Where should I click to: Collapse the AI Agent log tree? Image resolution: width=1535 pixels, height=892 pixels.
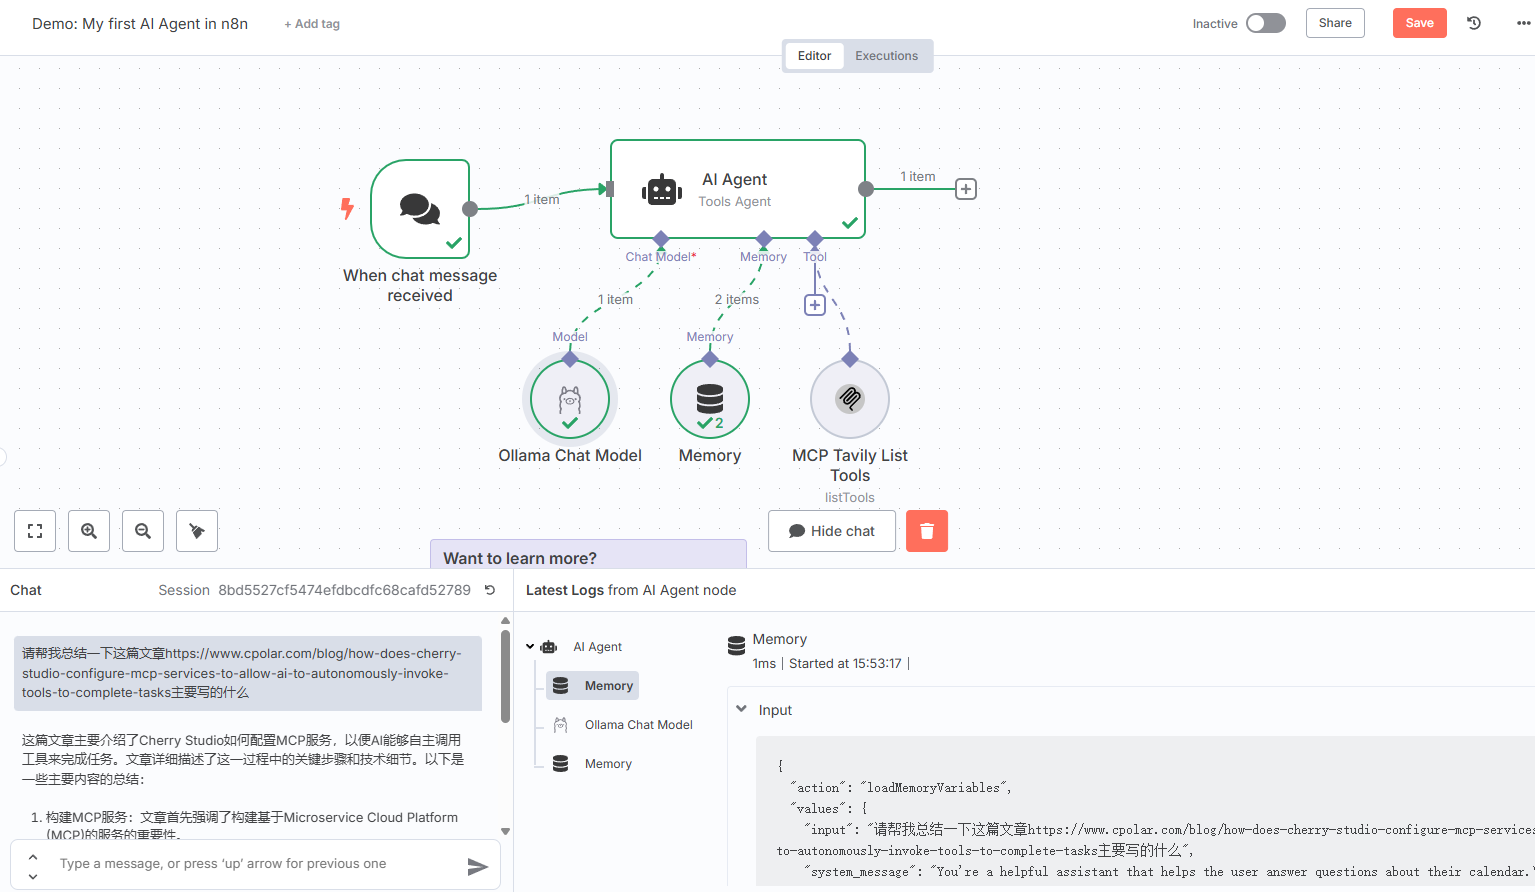(530, 647)
